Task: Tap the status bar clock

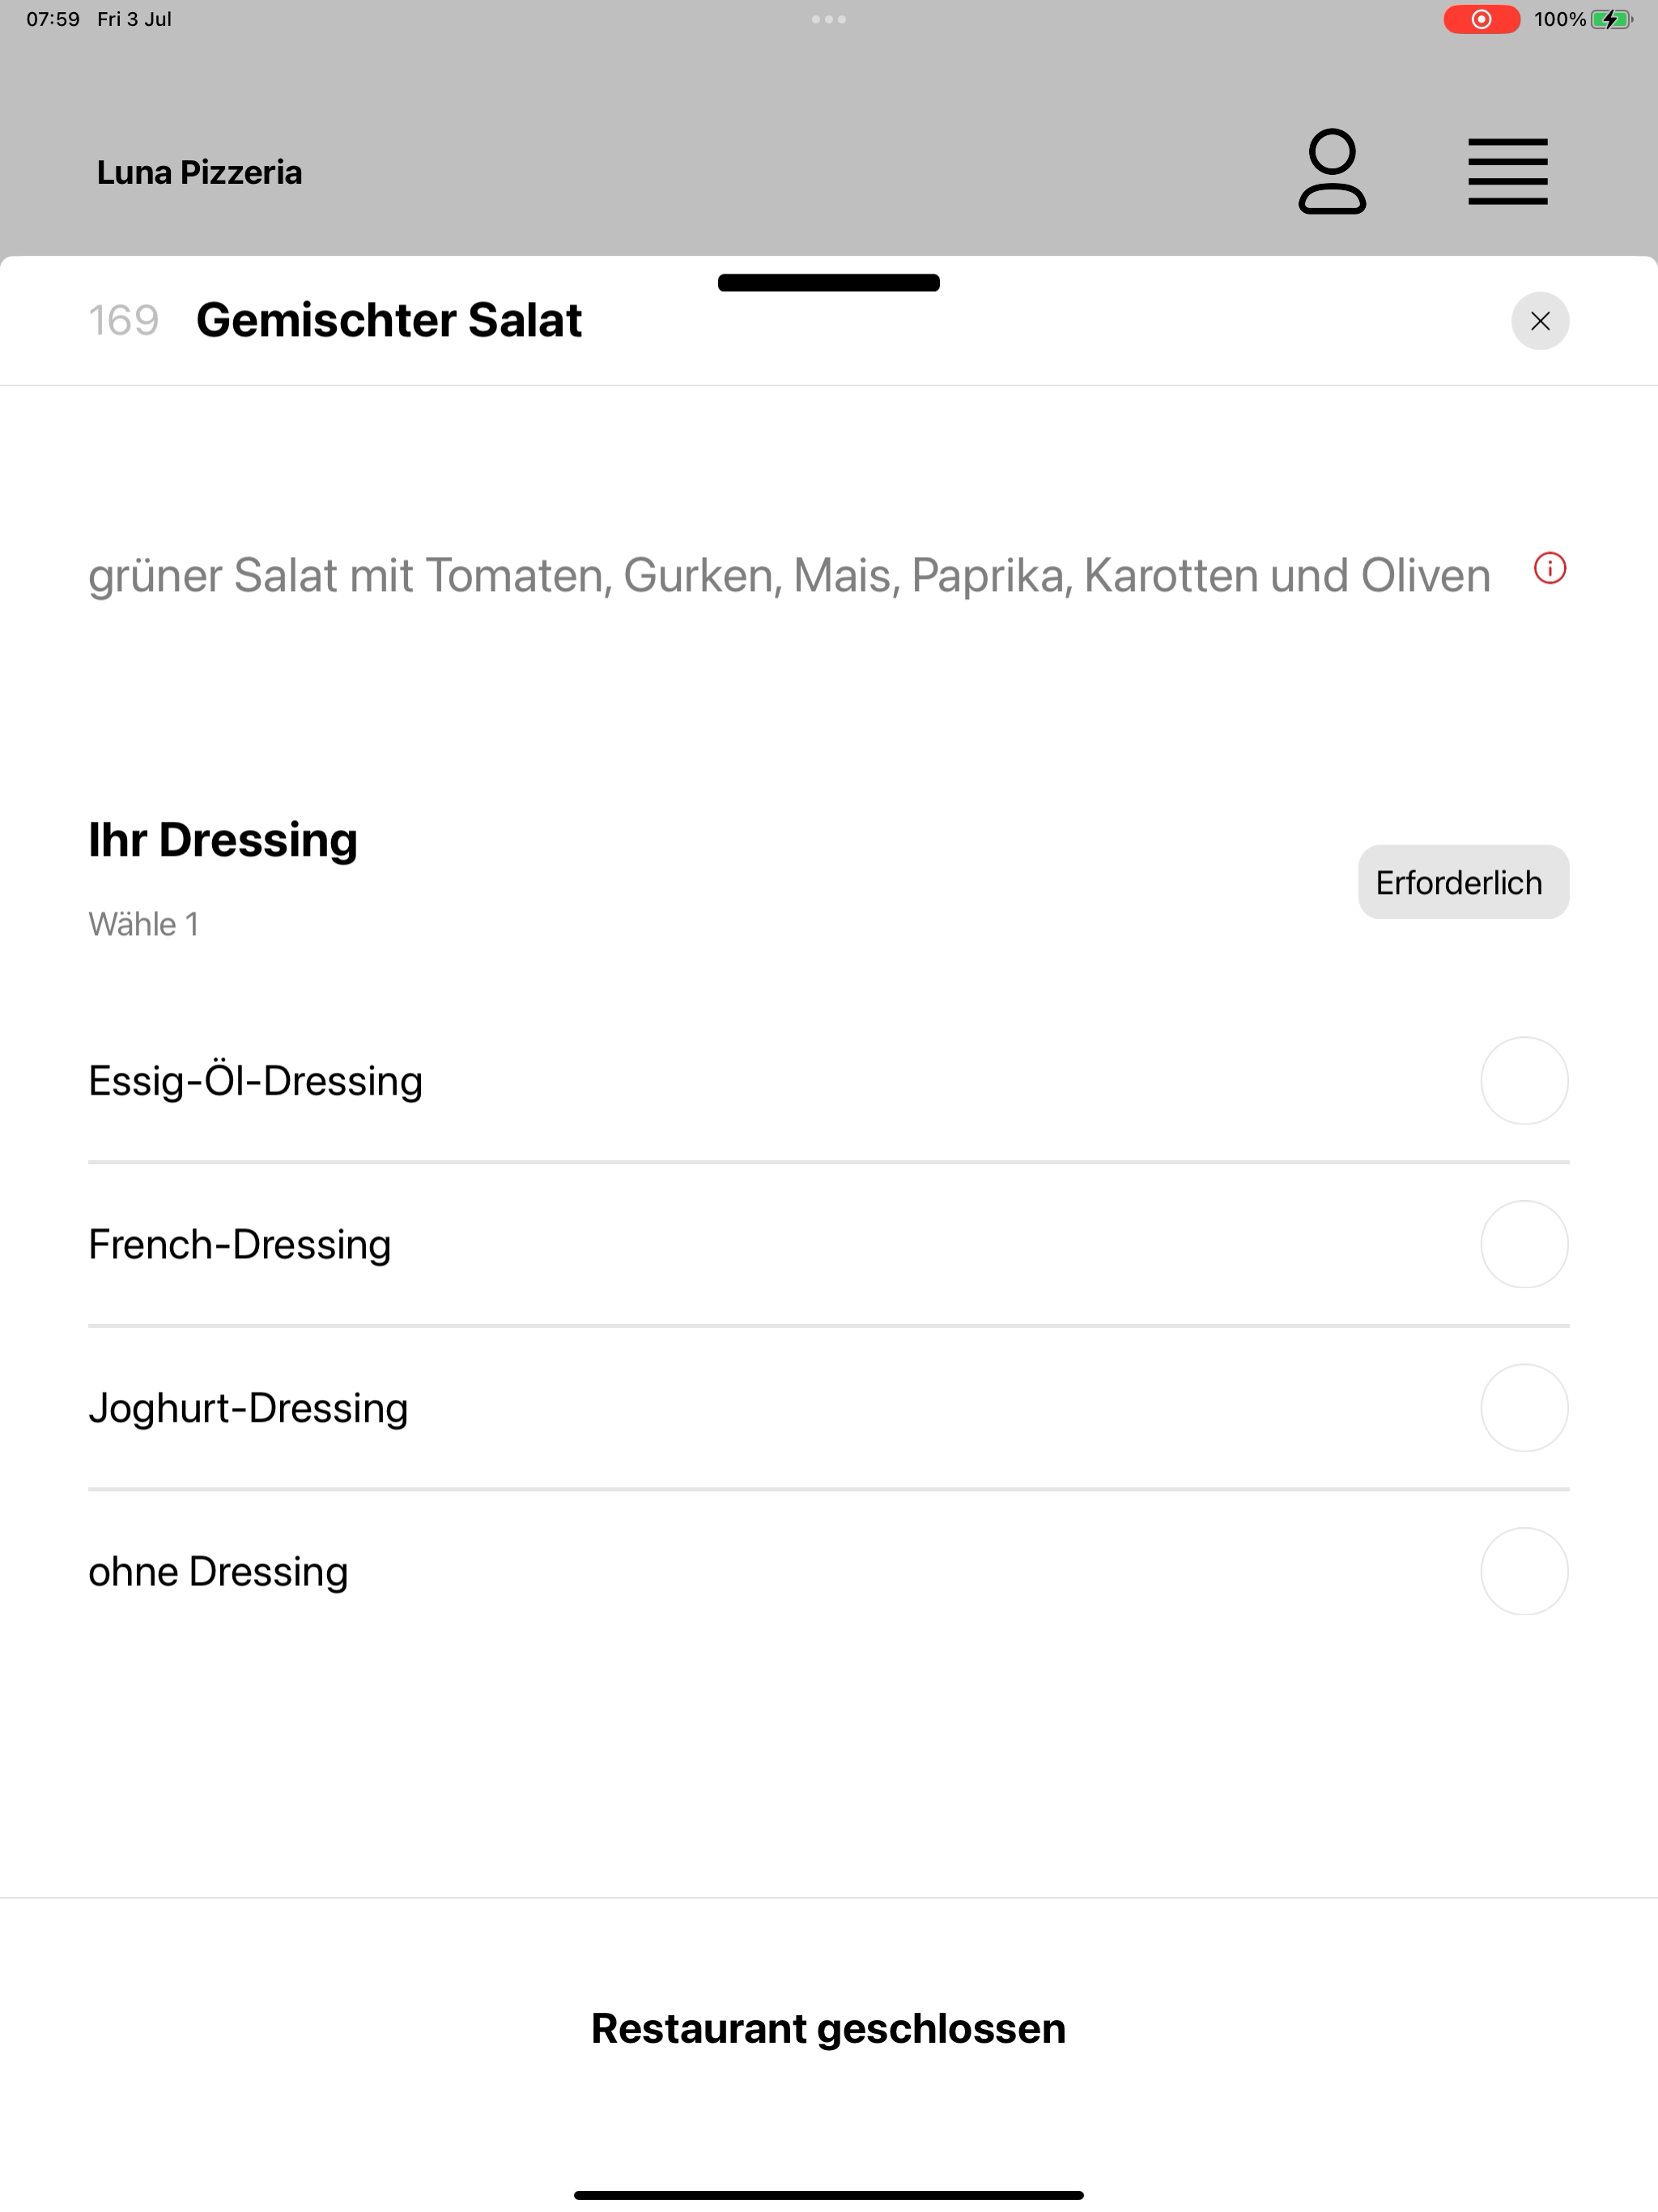Action: [53, 19]
